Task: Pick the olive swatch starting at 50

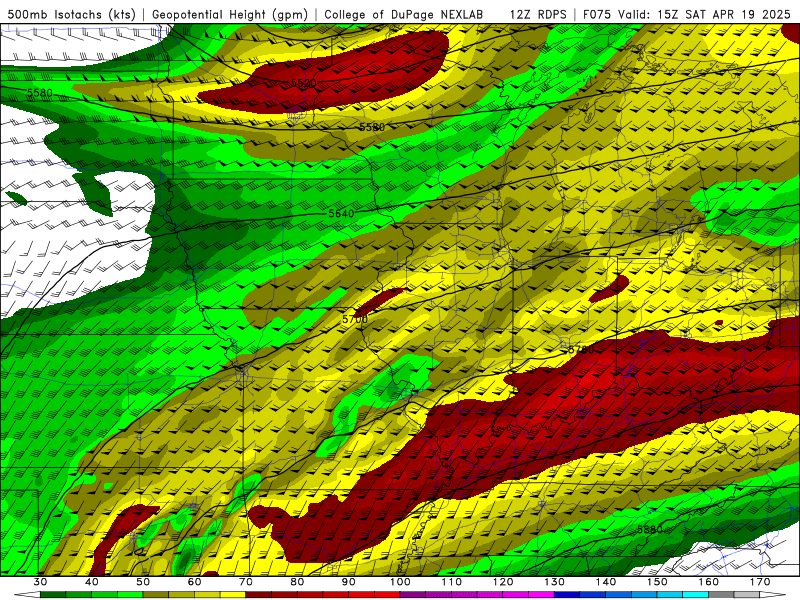Action: click(156, 595)
